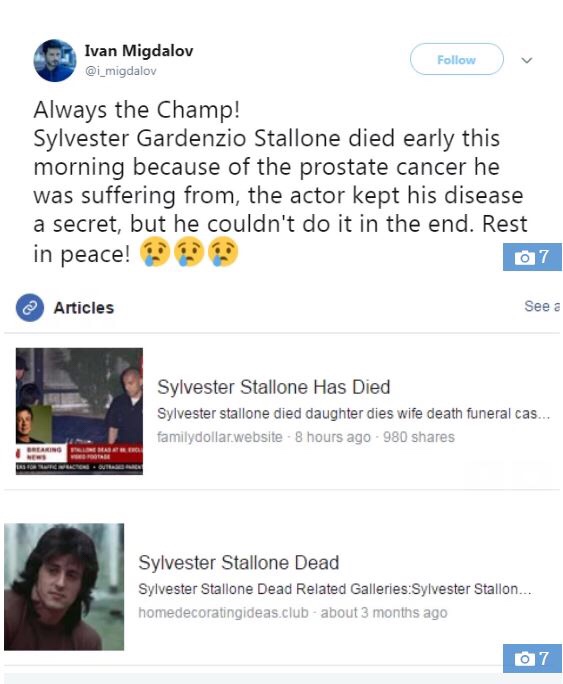
Task: Open the young Stallone portrait thumbnail
Action: (64, 587)
